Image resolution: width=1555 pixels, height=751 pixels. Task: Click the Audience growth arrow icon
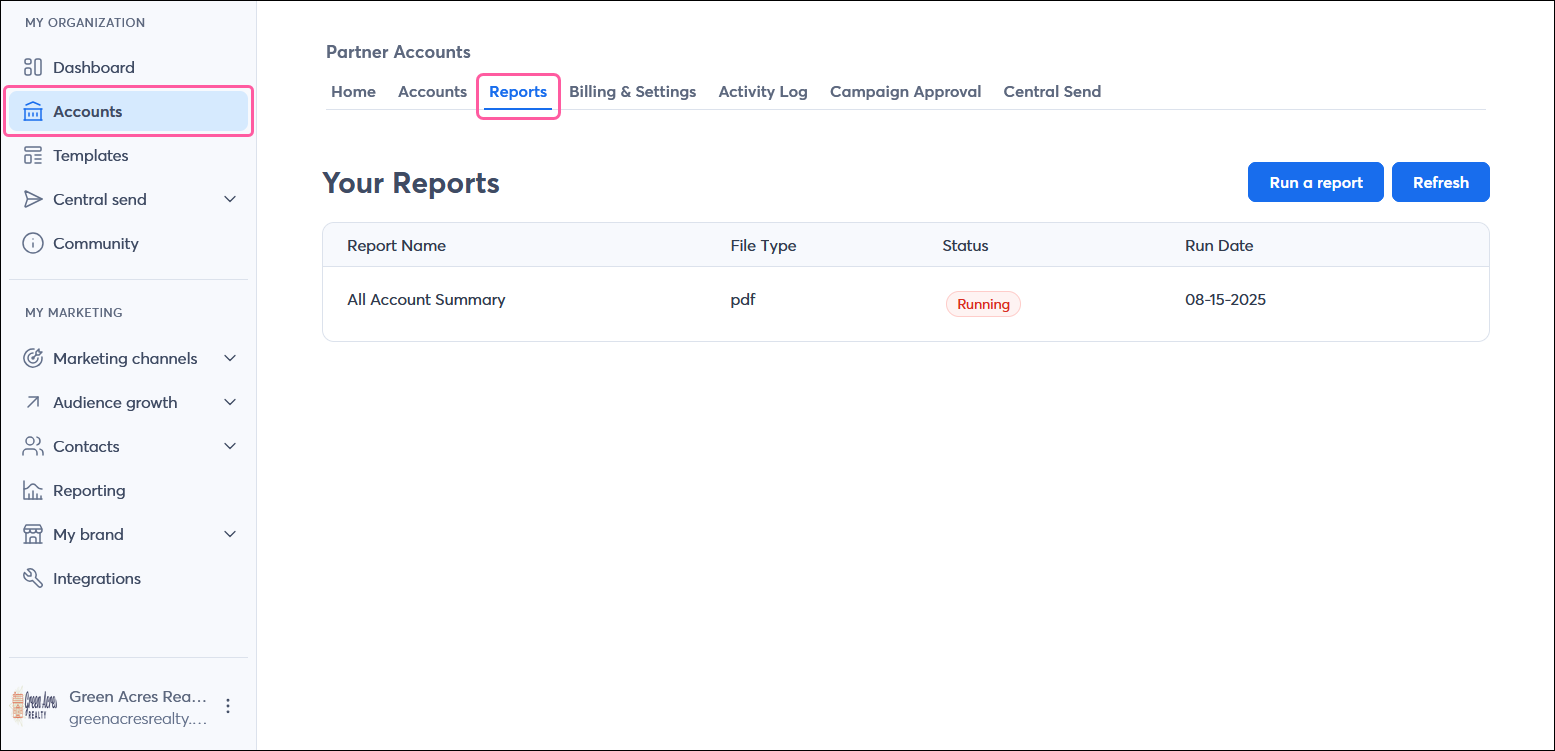pyautogui.click(x=33, y=402)
